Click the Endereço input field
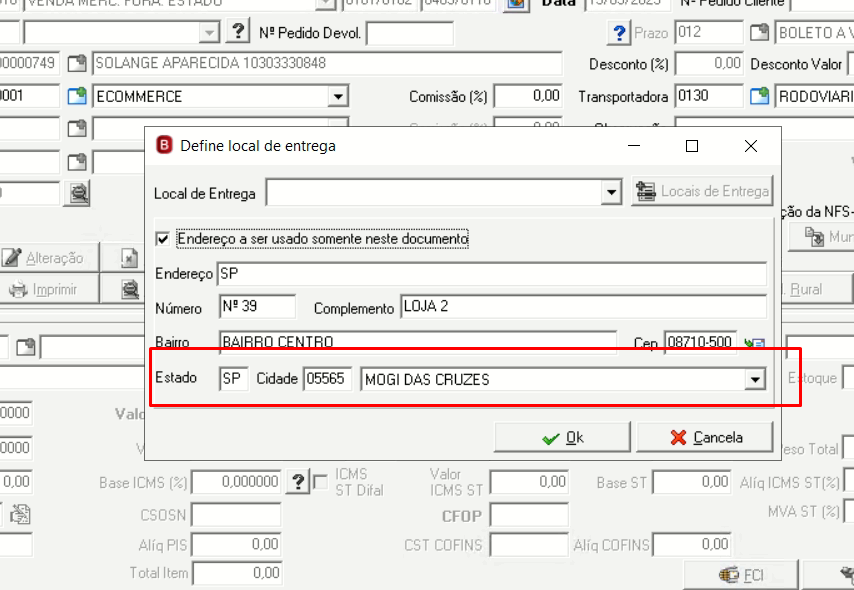 point(492,273)
